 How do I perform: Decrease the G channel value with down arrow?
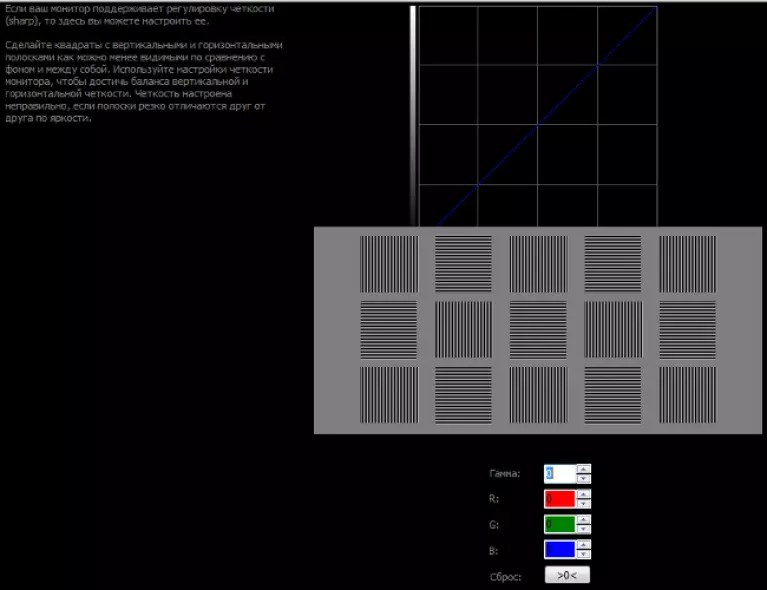pyautogui.click(x=583, y=529)
